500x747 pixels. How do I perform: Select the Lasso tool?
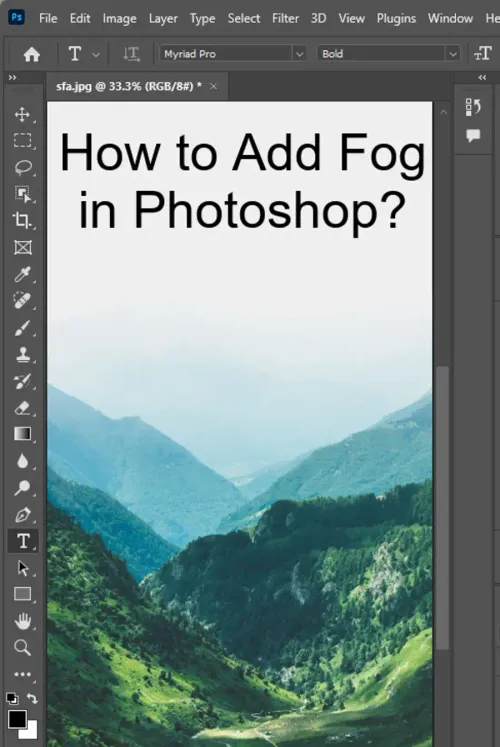(22, 167)
